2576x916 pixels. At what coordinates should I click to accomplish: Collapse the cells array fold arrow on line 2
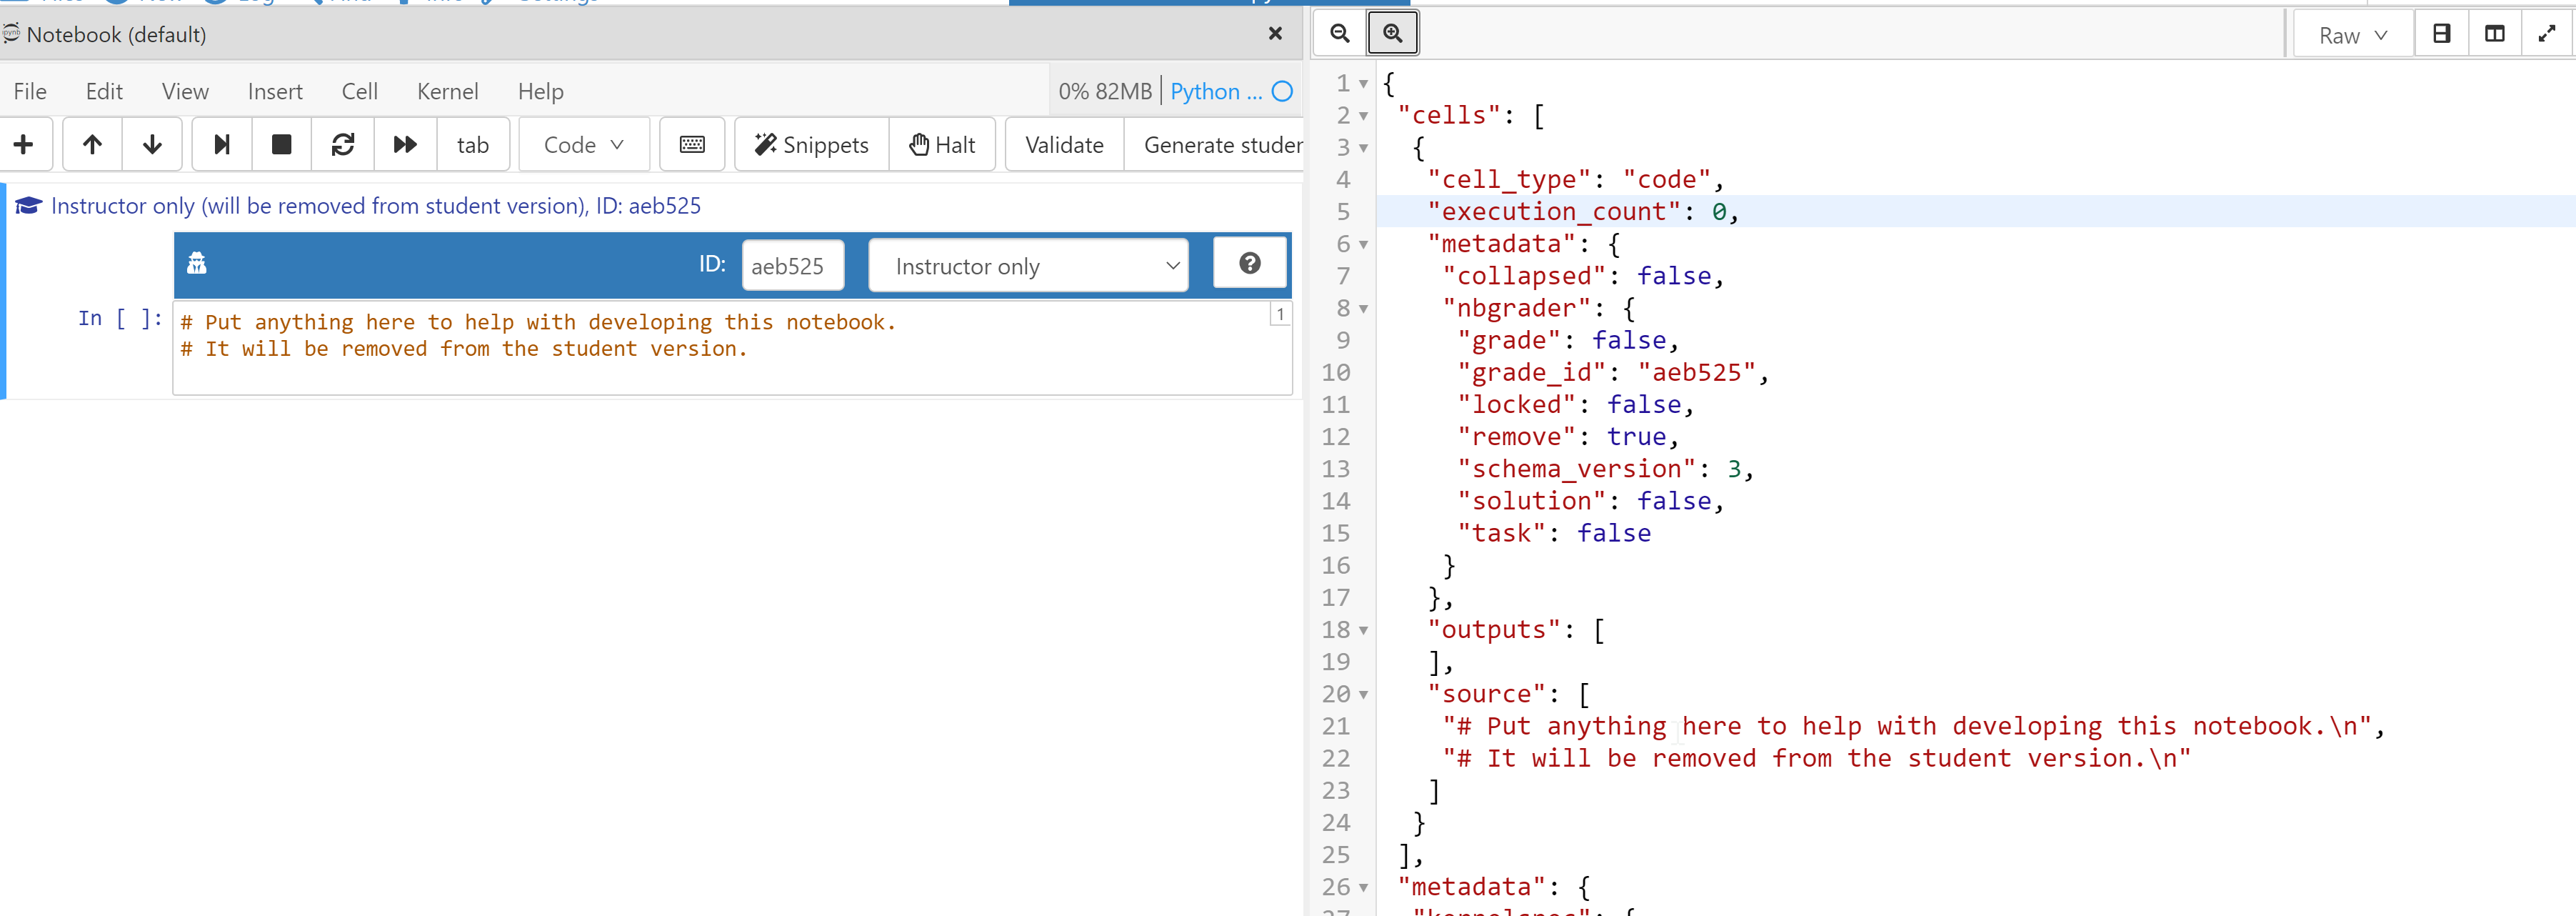pos(1363,115)
